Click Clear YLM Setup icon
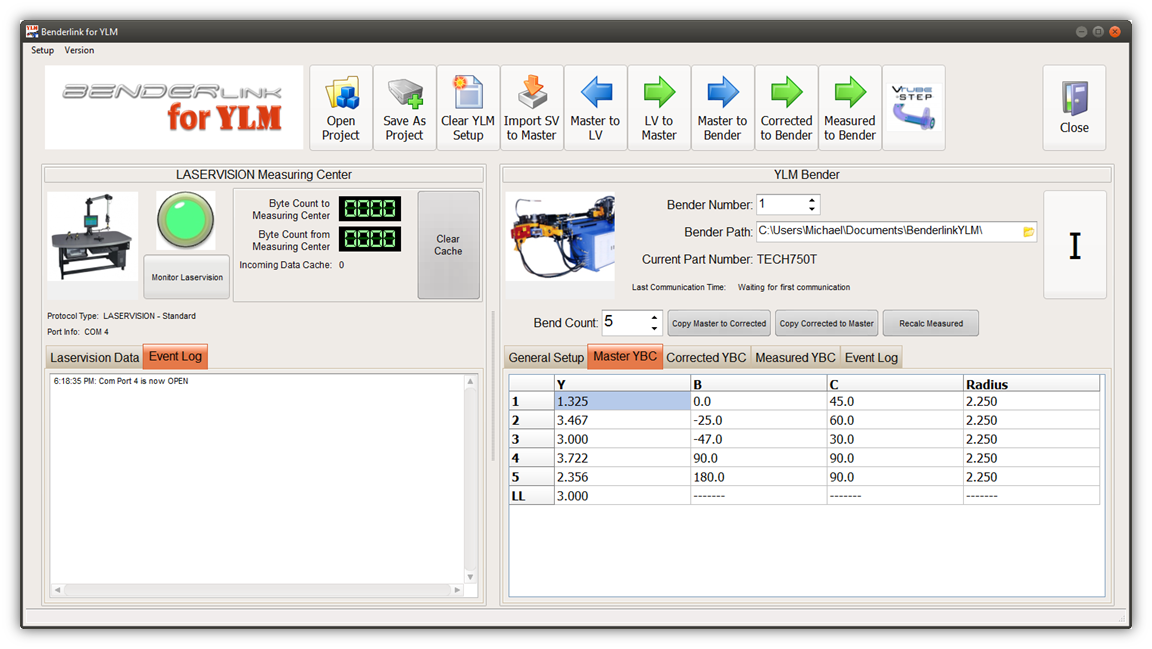 point(468,108)
